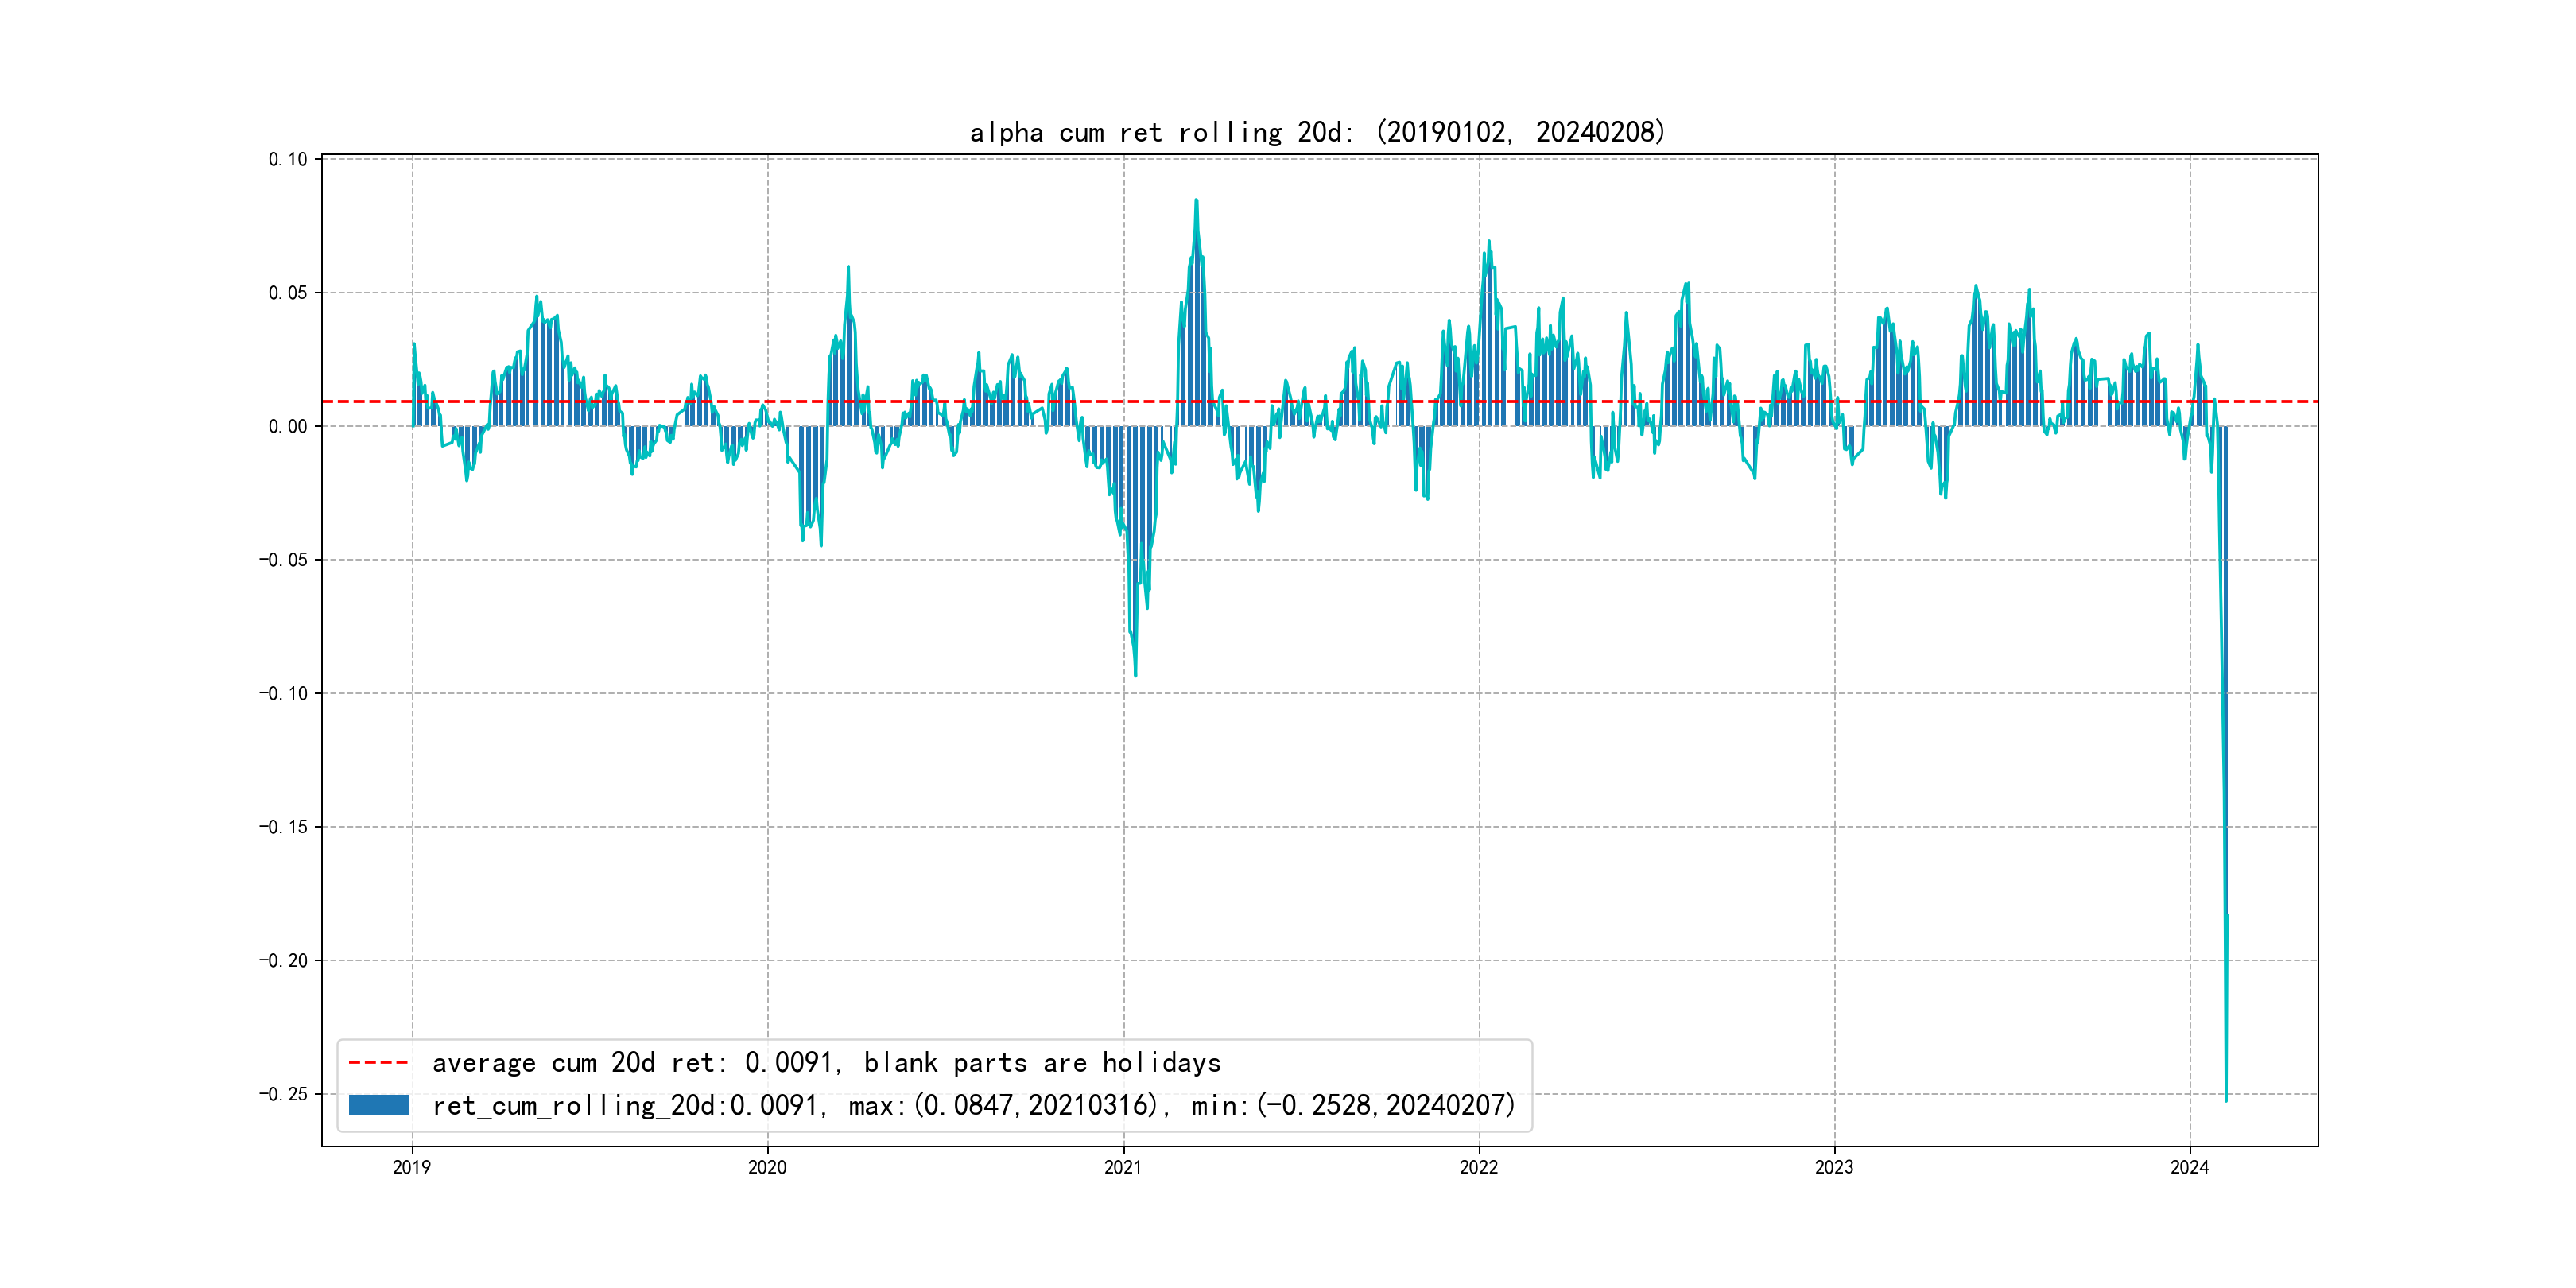
Task: Click the blue legend swatch for ret_cum_rolling_20d
Action: 378,1105
